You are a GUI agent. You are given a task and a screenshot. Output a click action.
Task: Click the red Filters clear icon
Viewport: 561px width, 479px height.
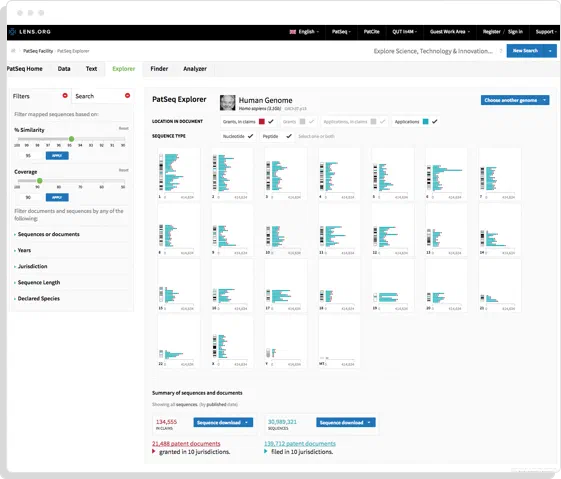[65, 96]
